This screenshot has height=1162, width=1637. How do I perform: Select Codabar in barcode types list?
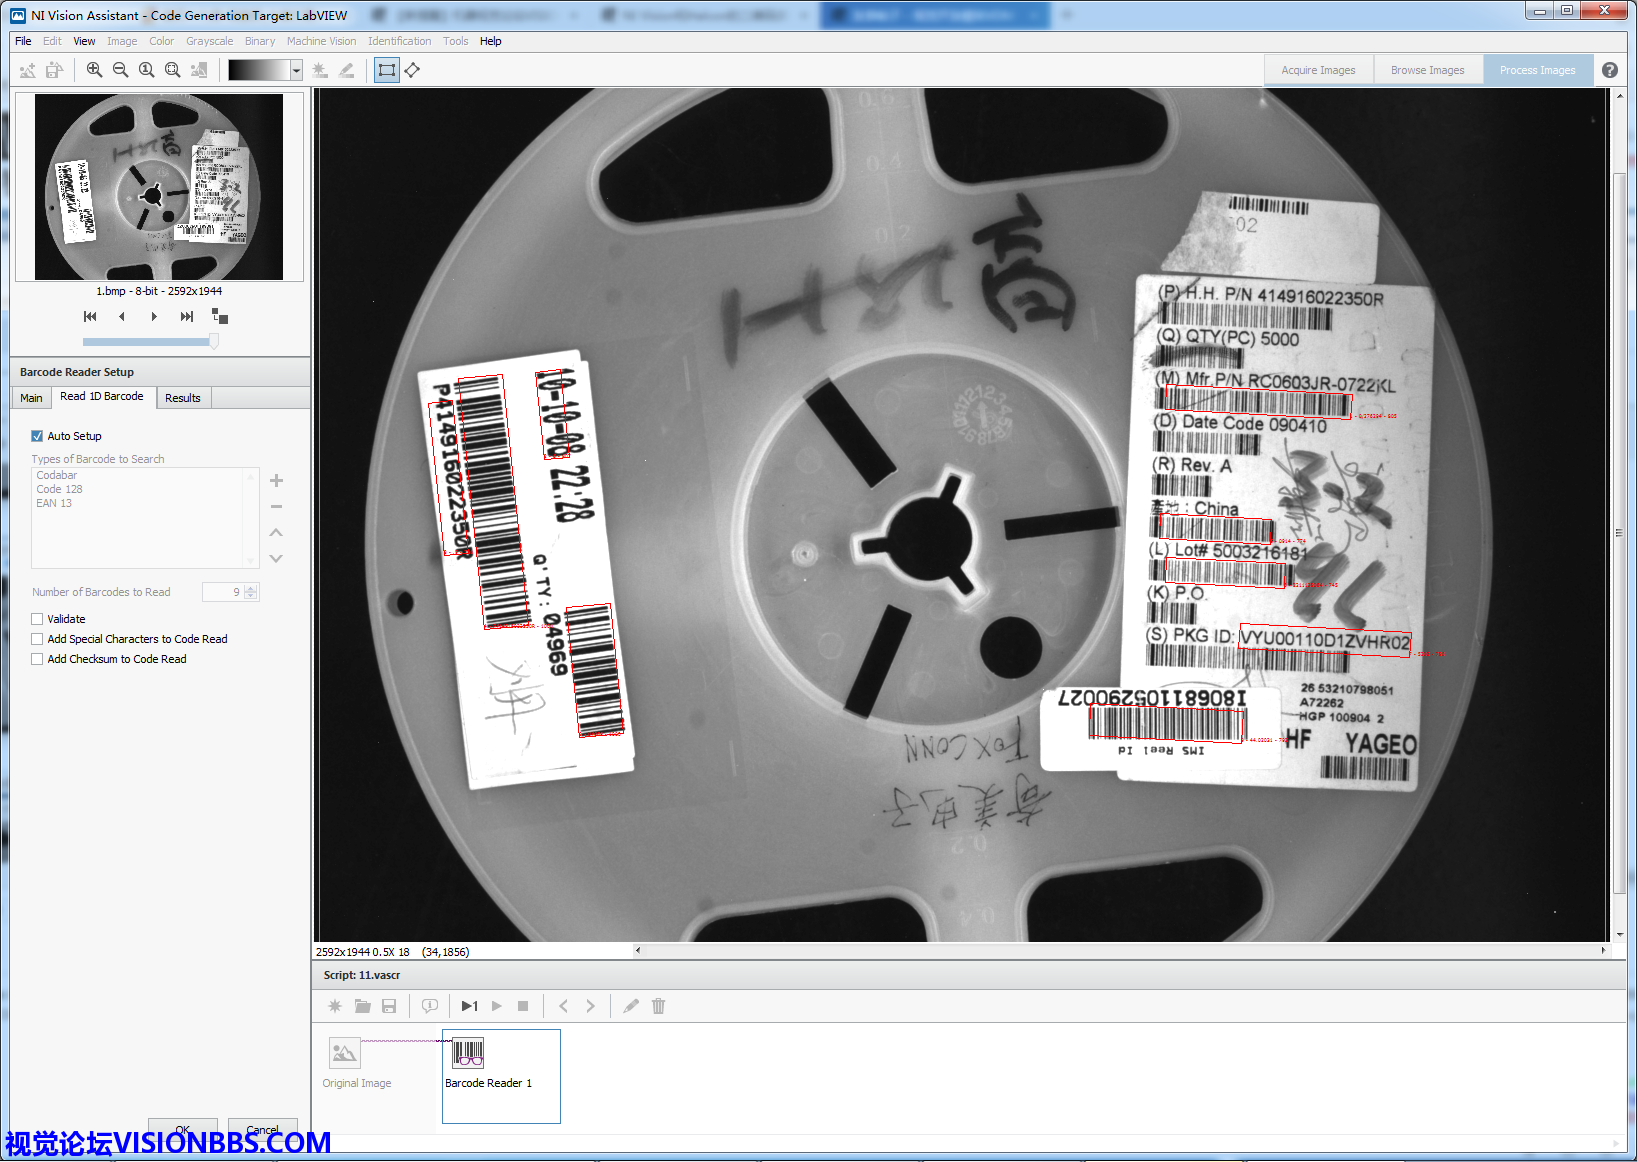57,475
